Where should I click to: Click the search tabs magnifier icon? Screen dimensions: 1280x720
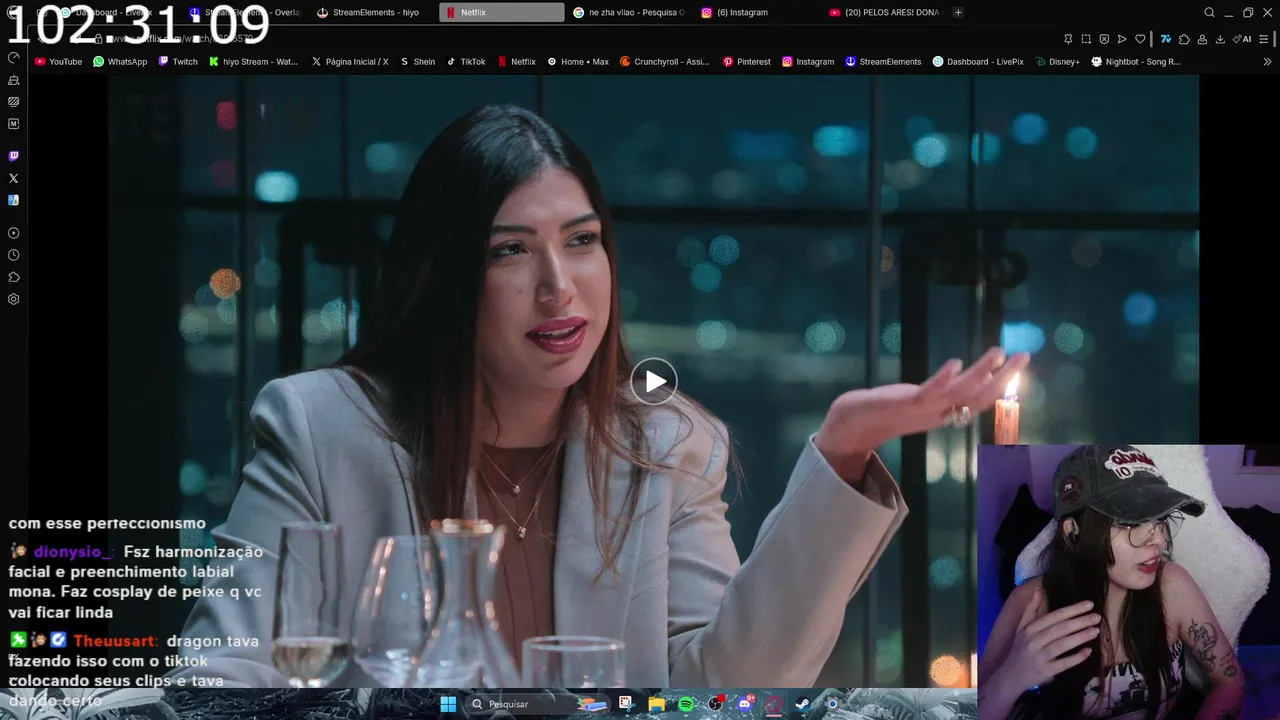coord(1209,12)
